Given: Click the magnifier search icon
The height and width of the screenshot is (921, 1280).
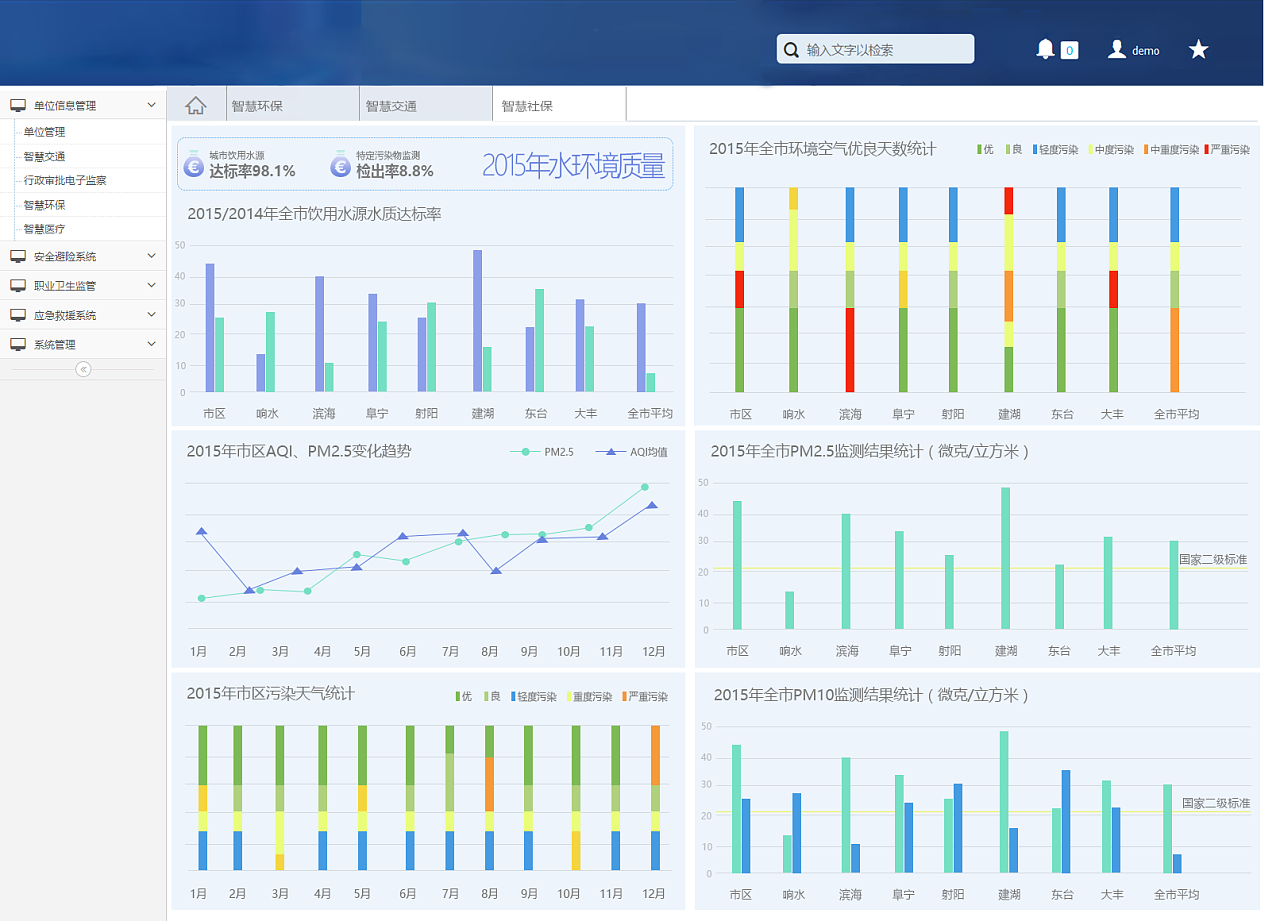Looking at the screenshot, I should (791, 50).
